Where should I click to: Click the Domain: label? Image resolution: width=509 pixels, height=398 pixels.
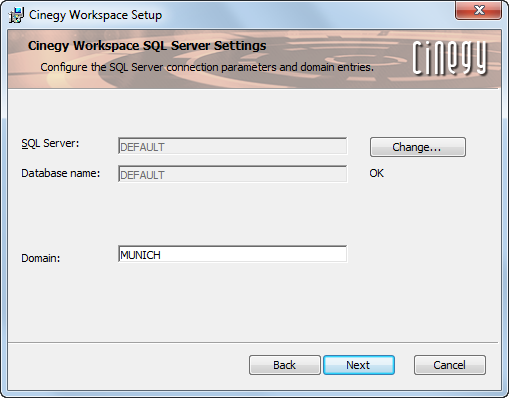(x=41, y=258)
